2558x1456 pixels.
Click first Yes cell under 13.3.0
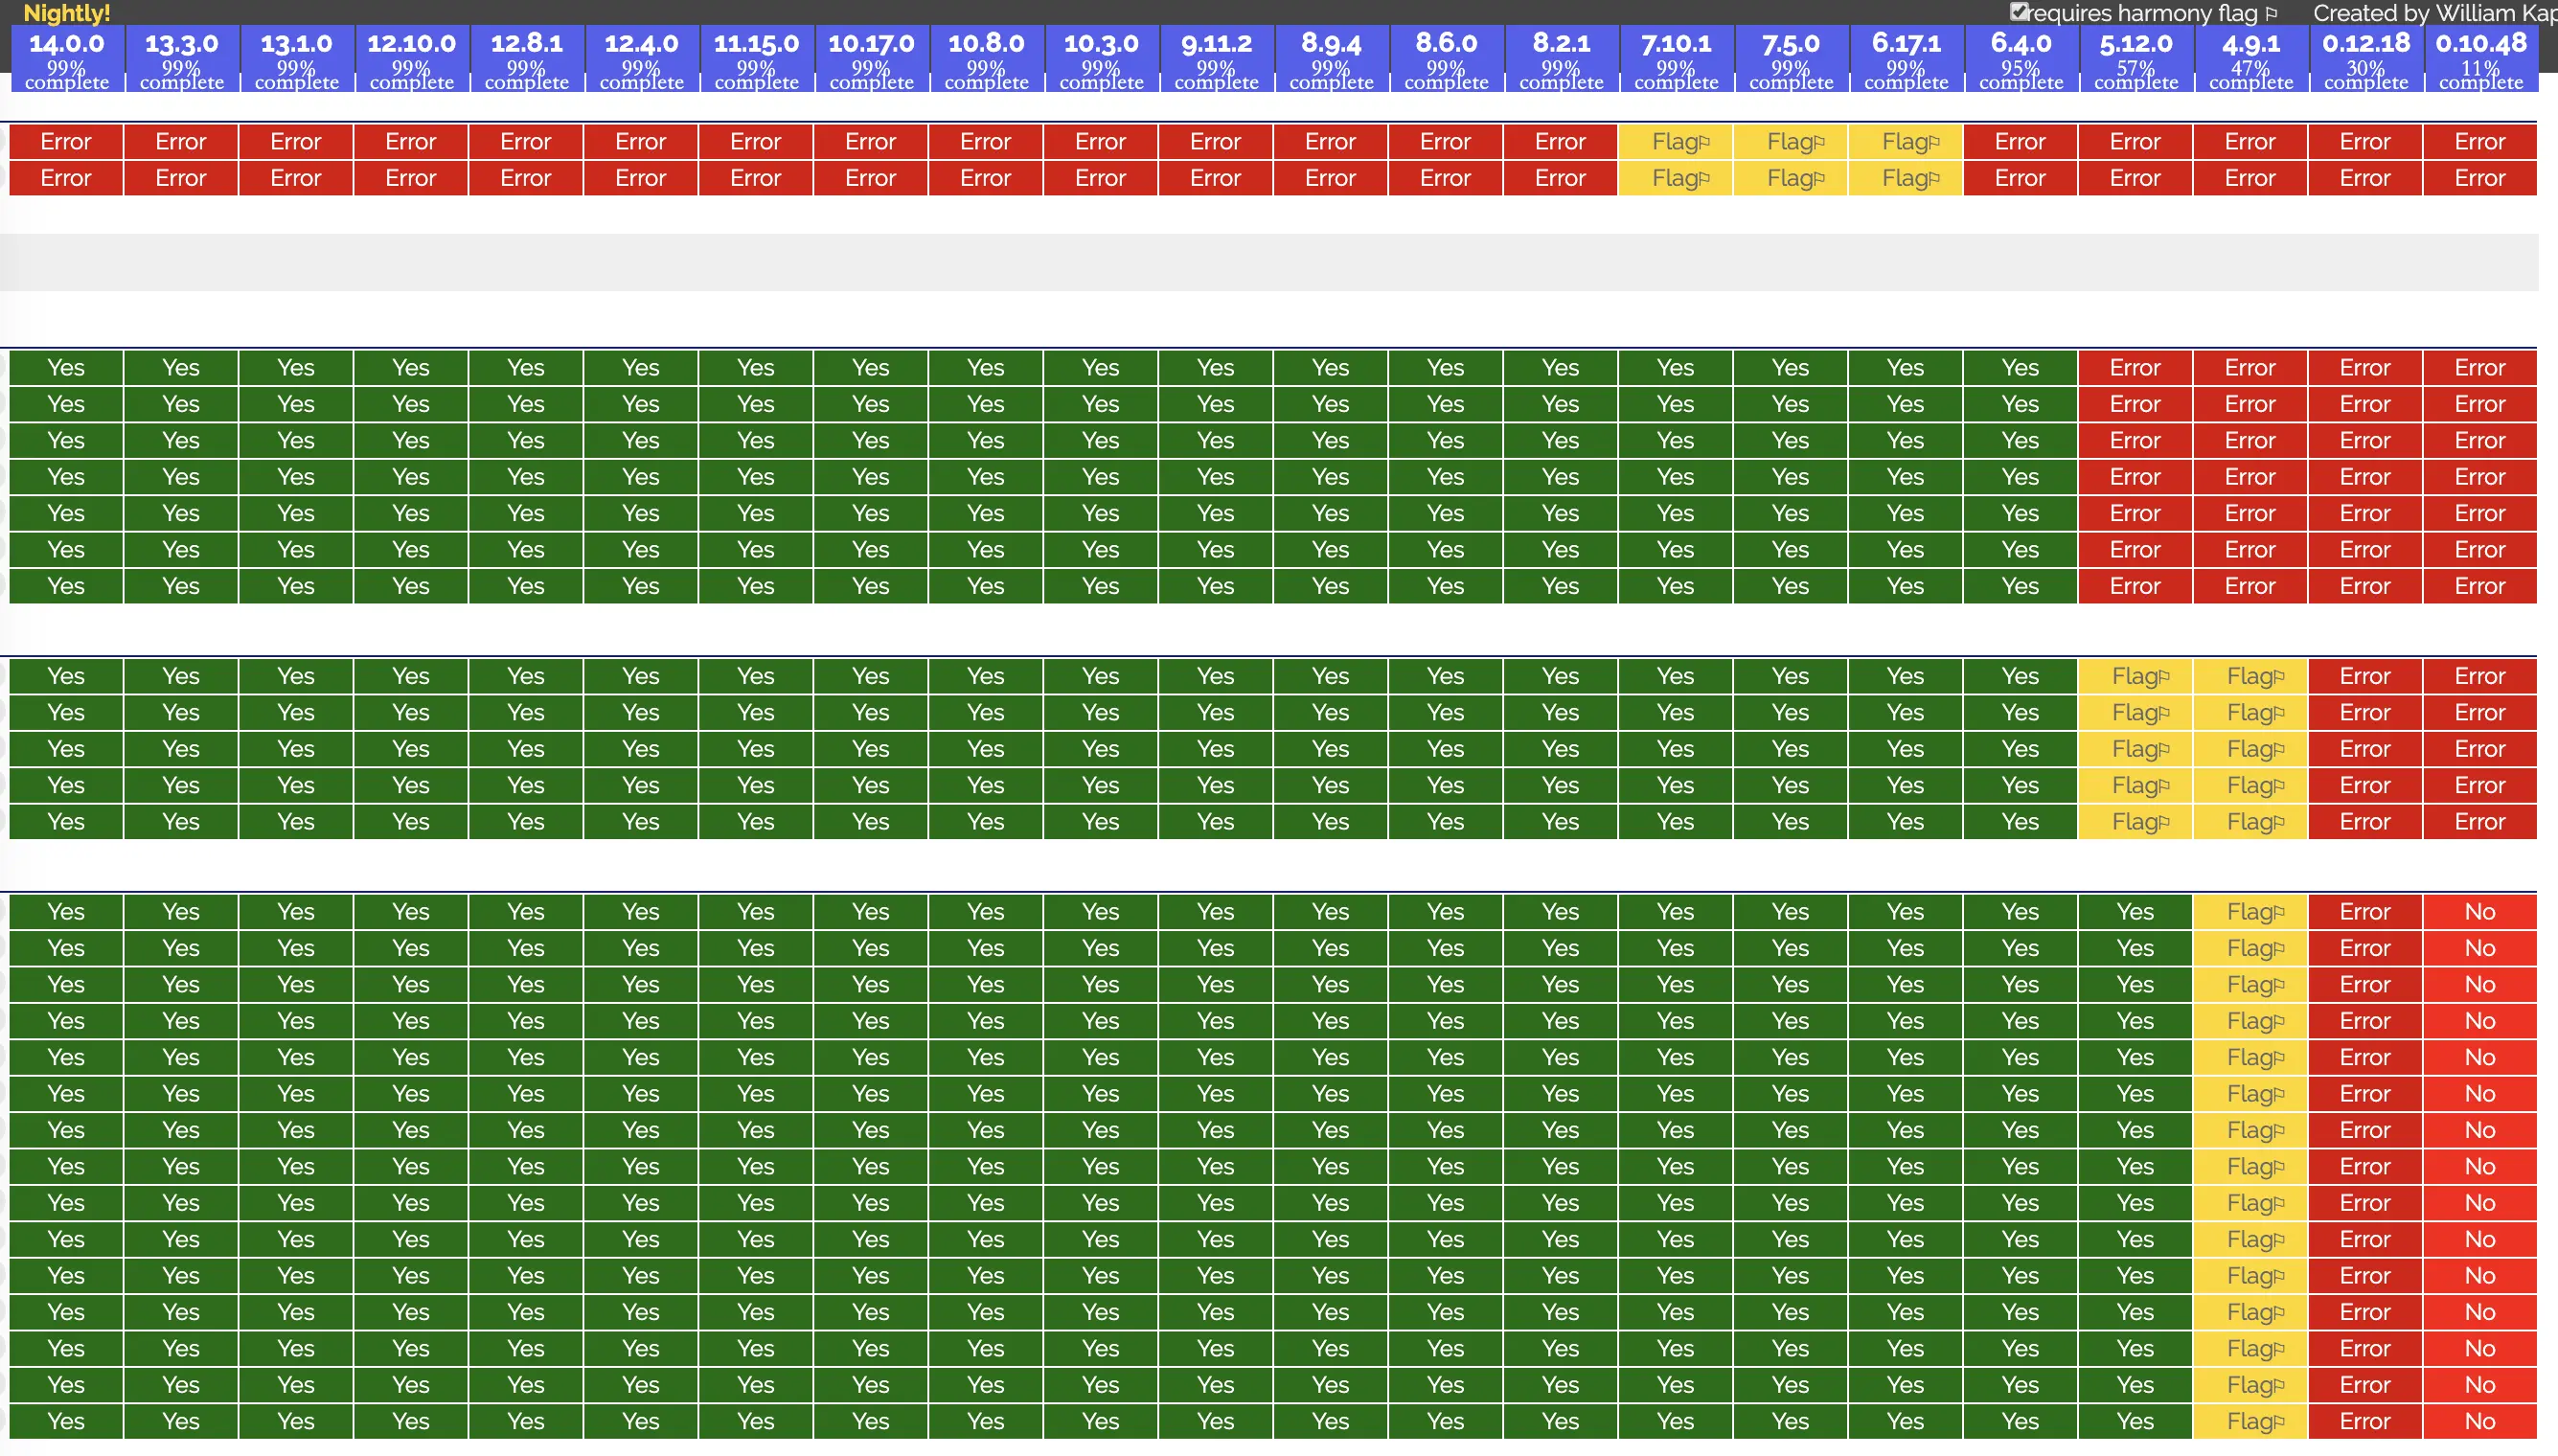click(x=181, y=368)
